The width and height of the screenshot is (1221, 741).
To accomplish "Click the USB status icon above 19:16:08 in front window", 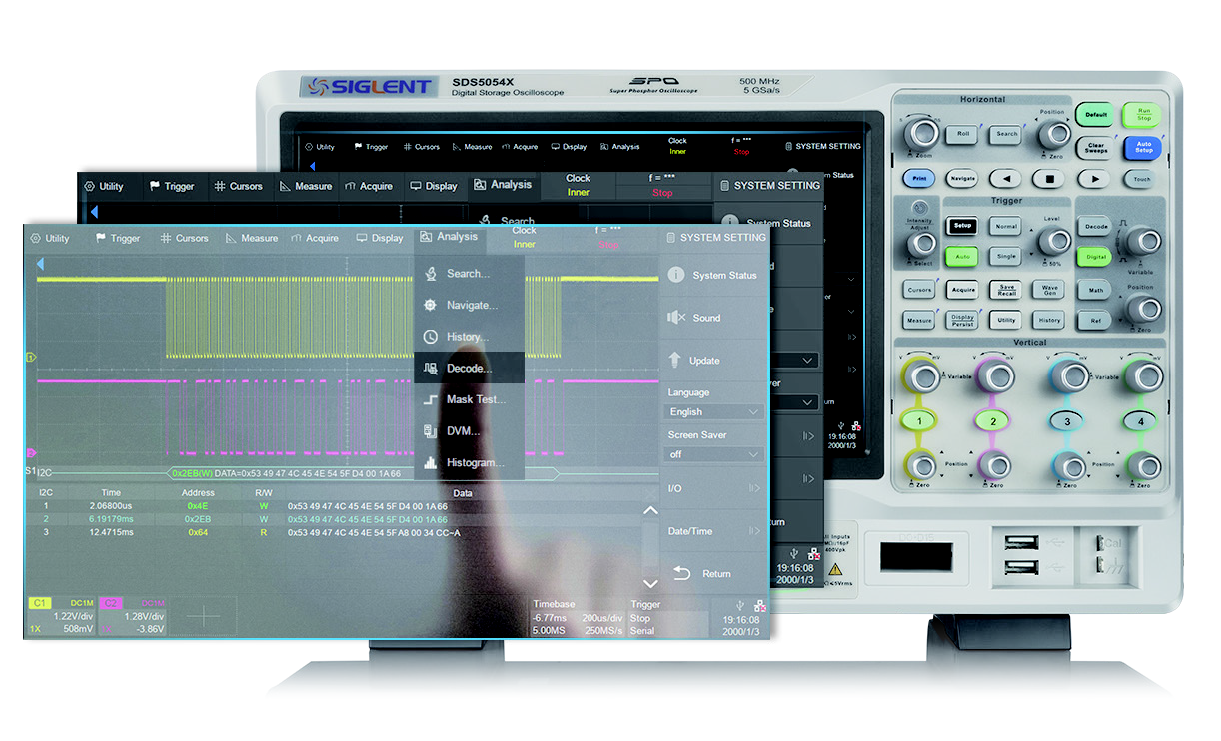I will tap(740, 605).
